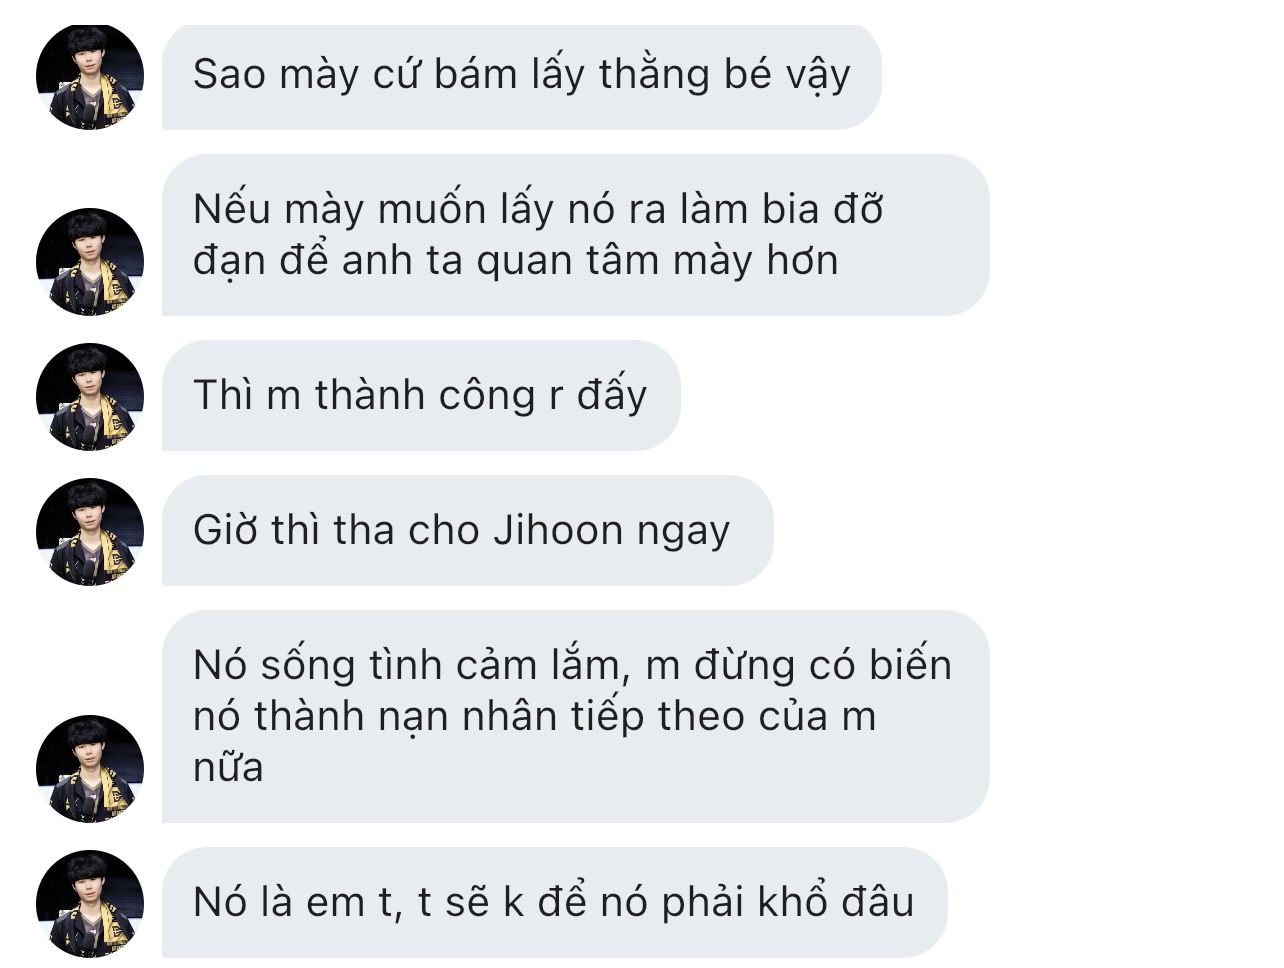
Task: Open avatar next to 'Nó là em t' message
Action: pyautogui.click(x=90, y=904)
